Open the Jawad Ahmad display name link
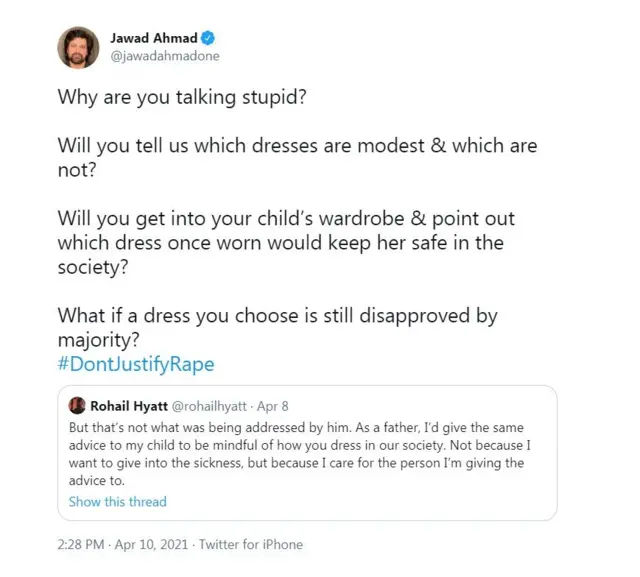The width and height of the screenshot is (640, 577). point(153,38)
